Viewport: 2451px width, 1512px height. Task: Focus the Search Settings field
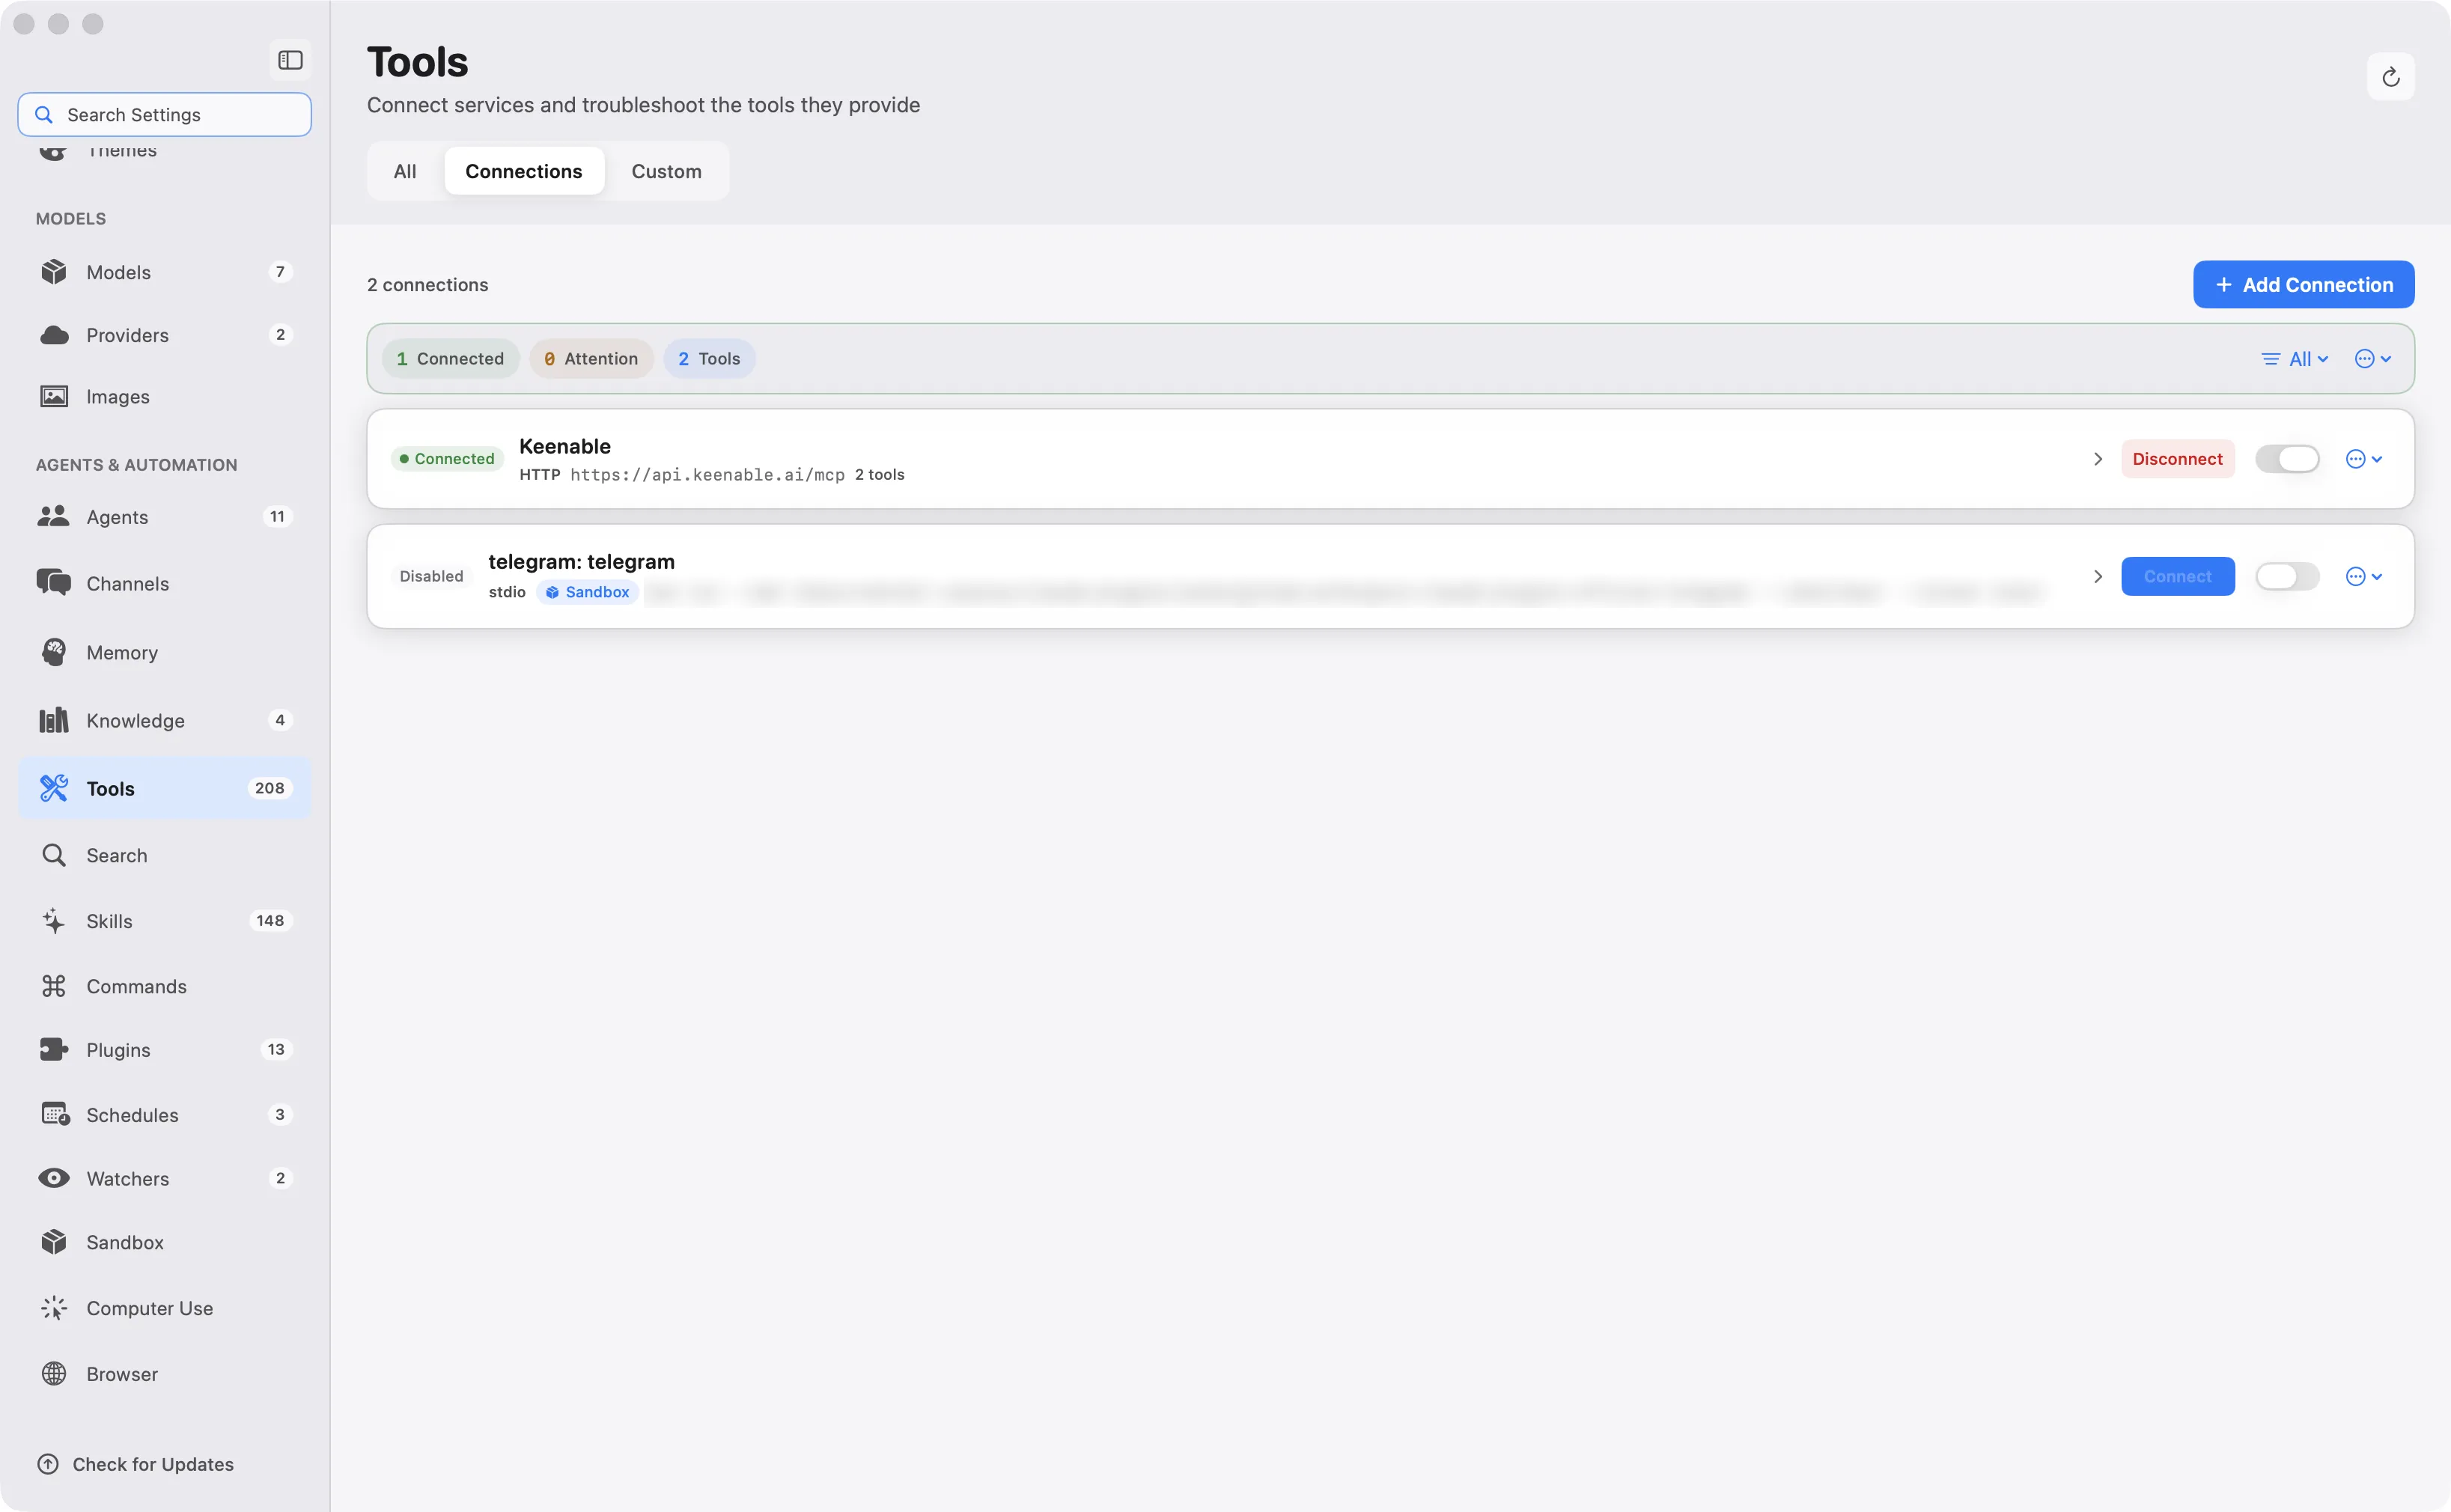tap(164, 115)
